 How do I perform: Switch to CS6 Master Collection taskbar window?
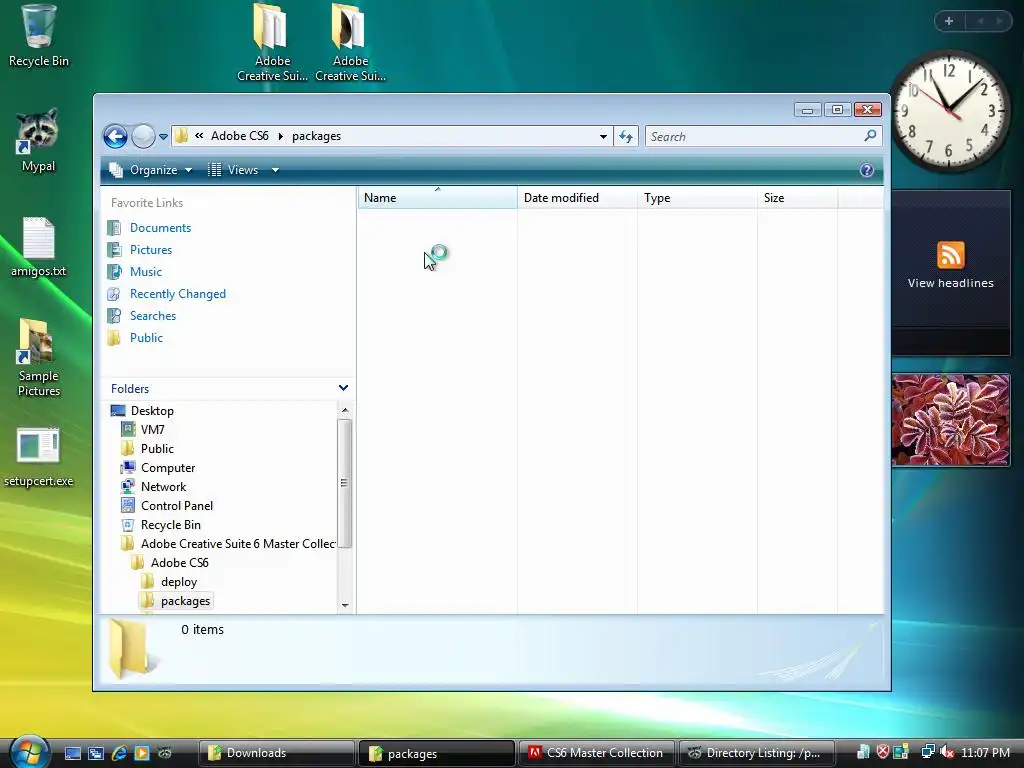(596, 753)
